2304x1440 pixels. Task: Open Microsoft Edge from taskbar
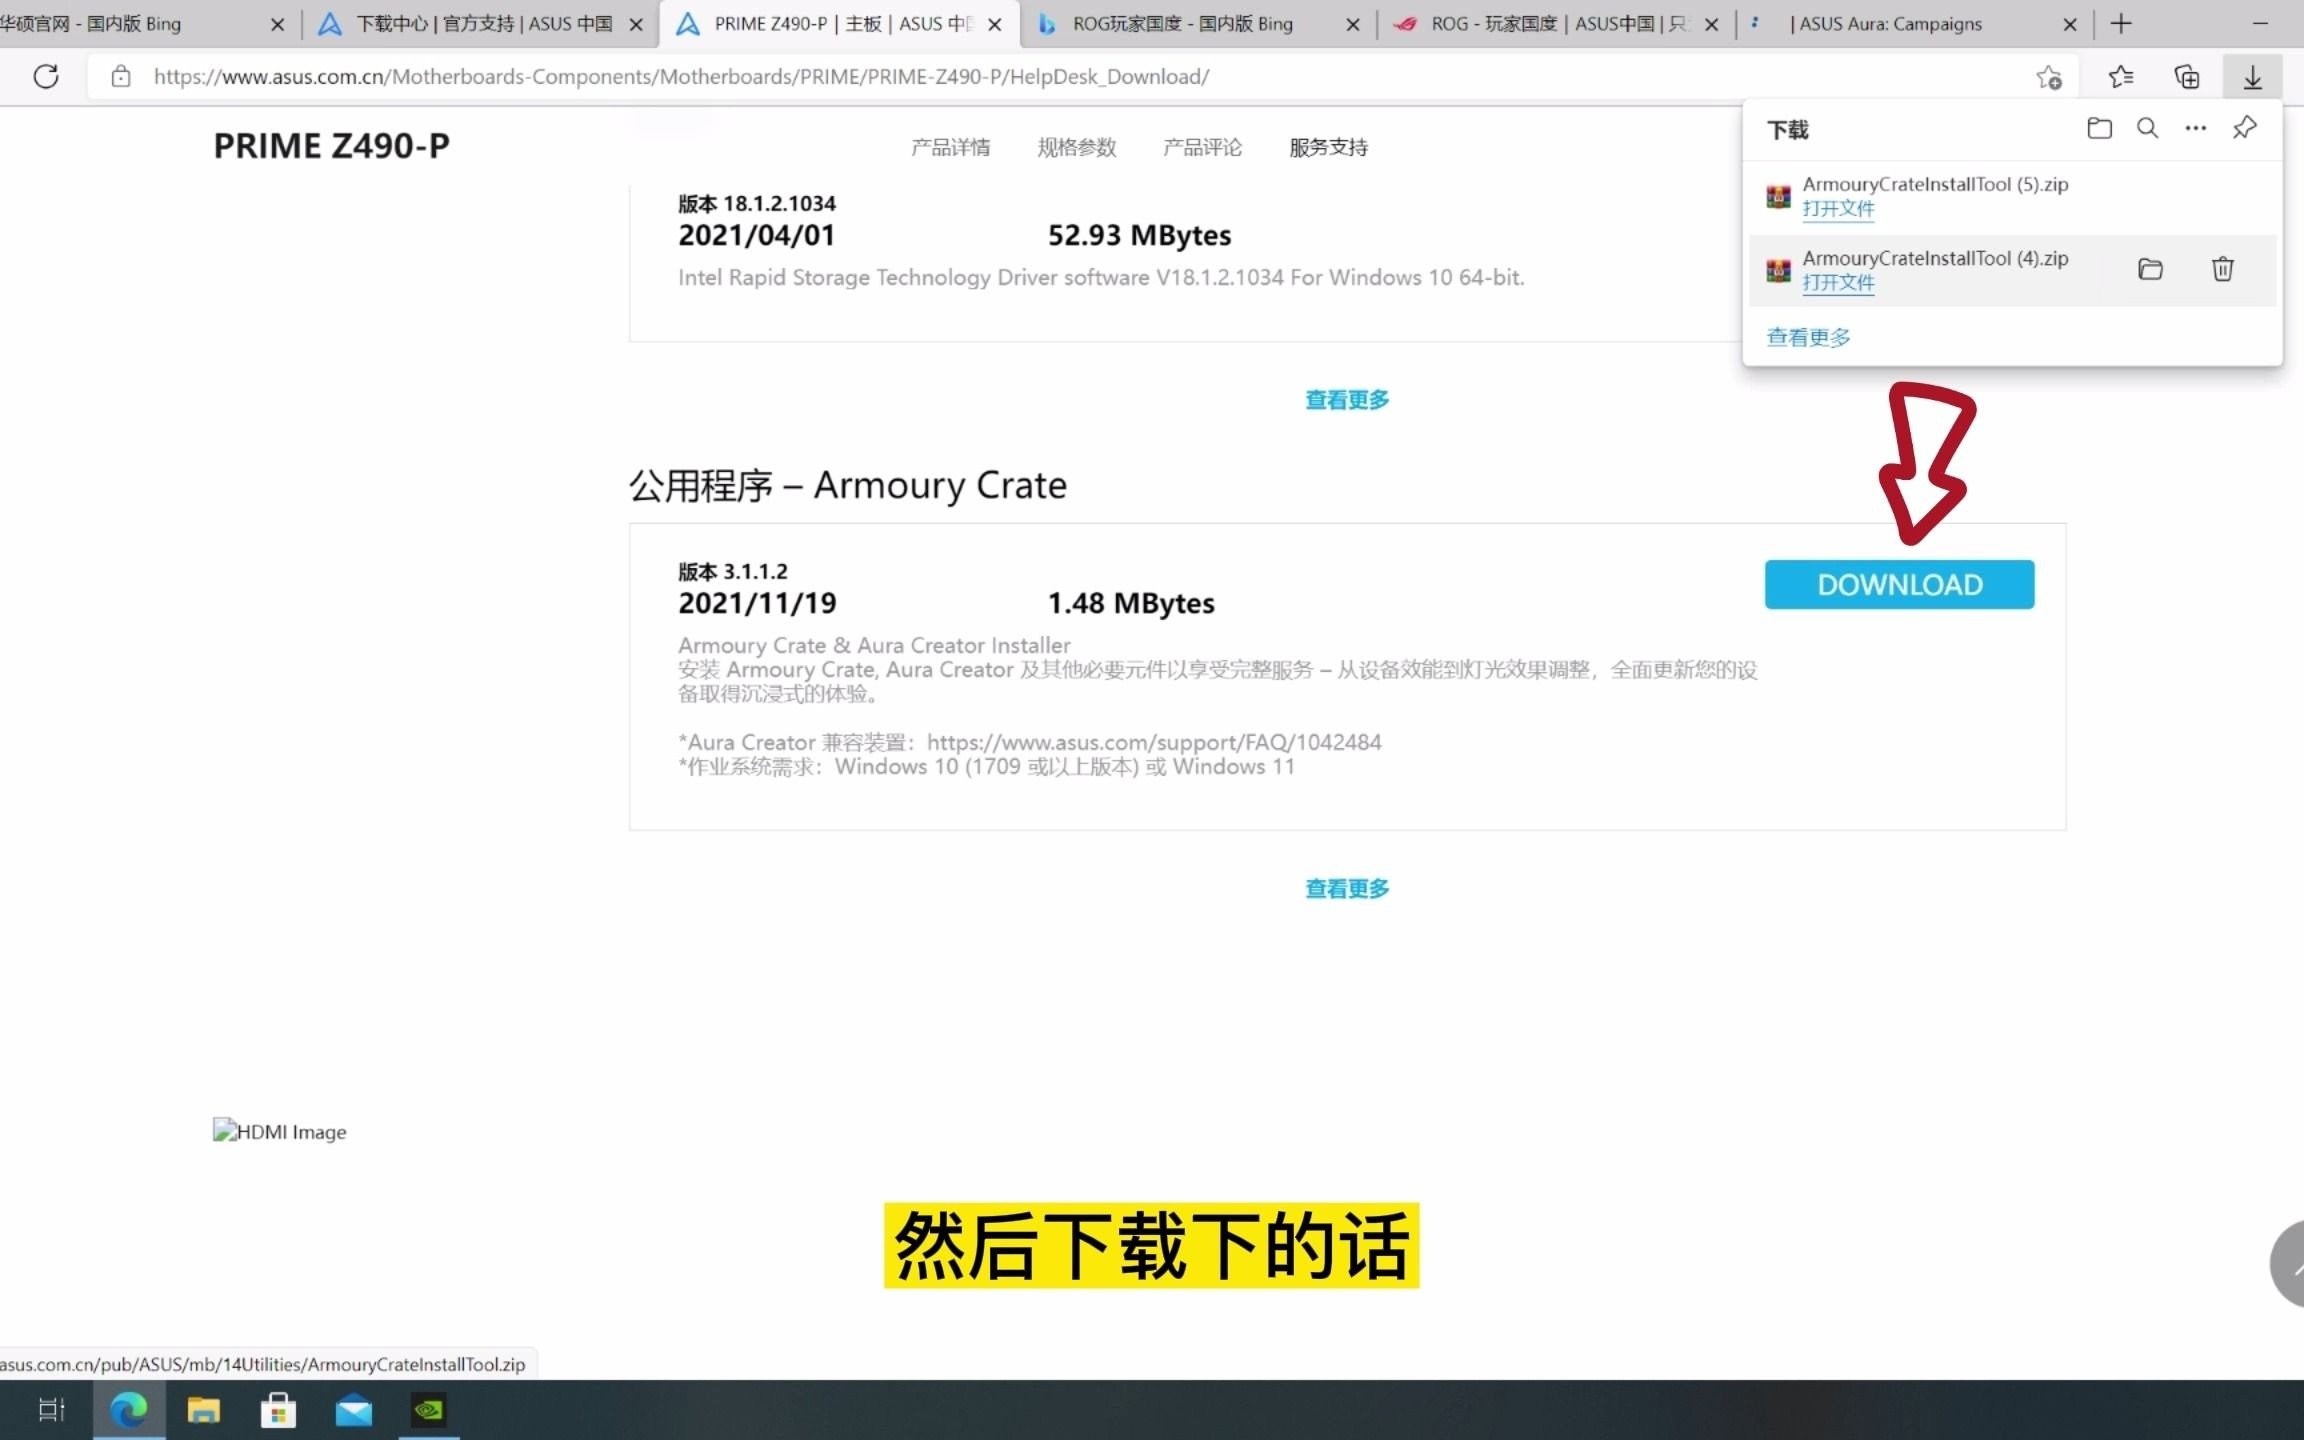click(x=129, y=1410)
